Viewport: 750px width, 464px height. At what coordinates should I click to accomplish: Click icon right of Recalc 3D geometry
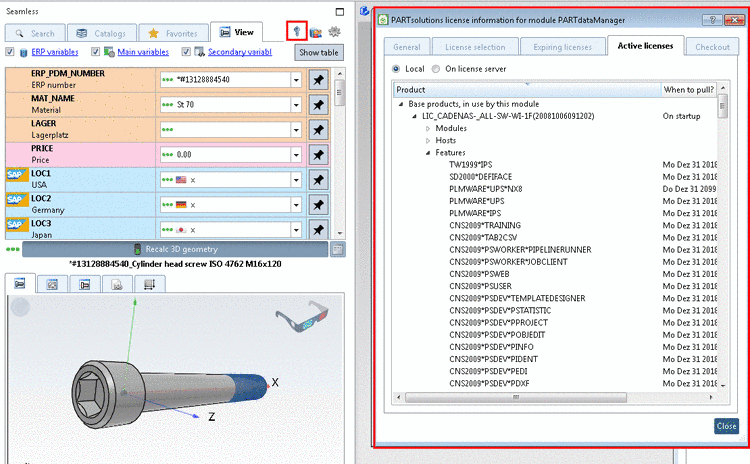338,249
